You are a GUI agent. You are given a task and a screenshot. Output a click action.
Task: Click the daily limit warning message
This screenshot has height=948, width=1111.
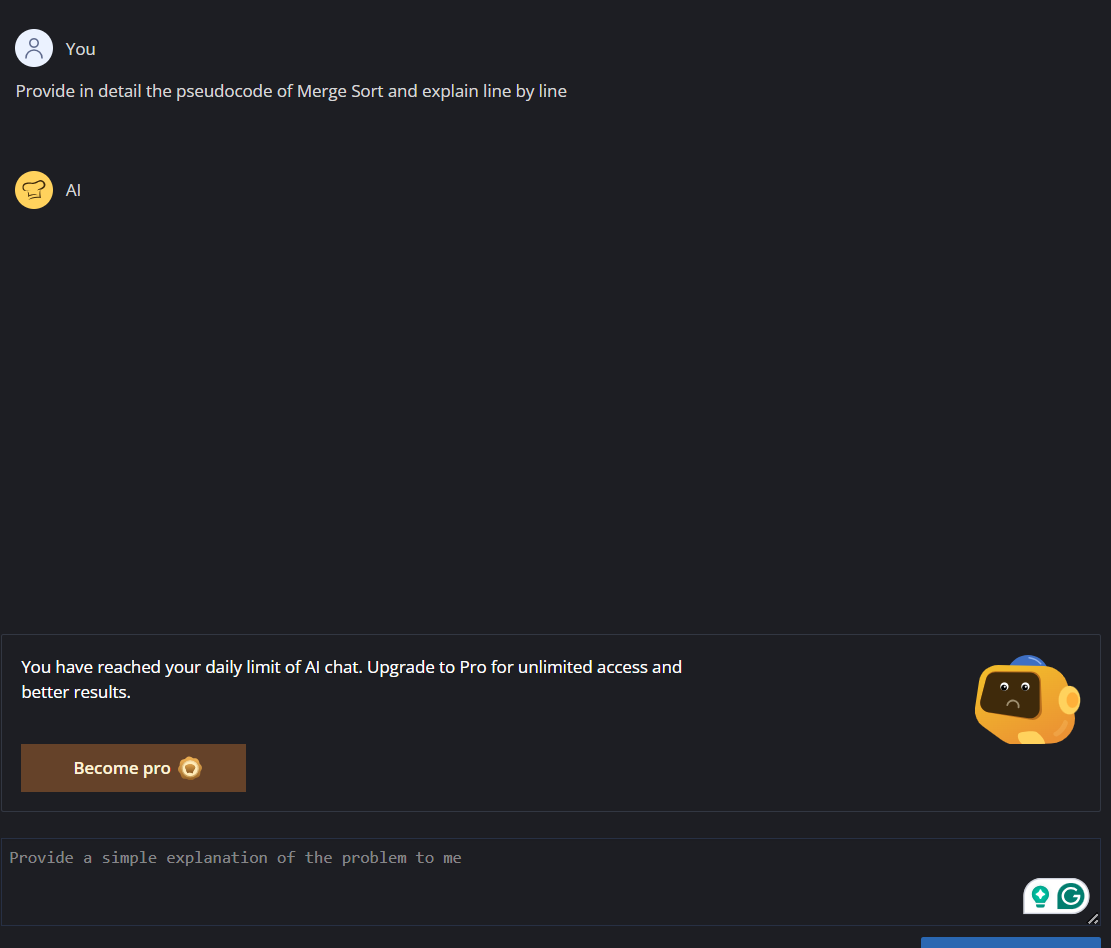(x=351, y=679)
